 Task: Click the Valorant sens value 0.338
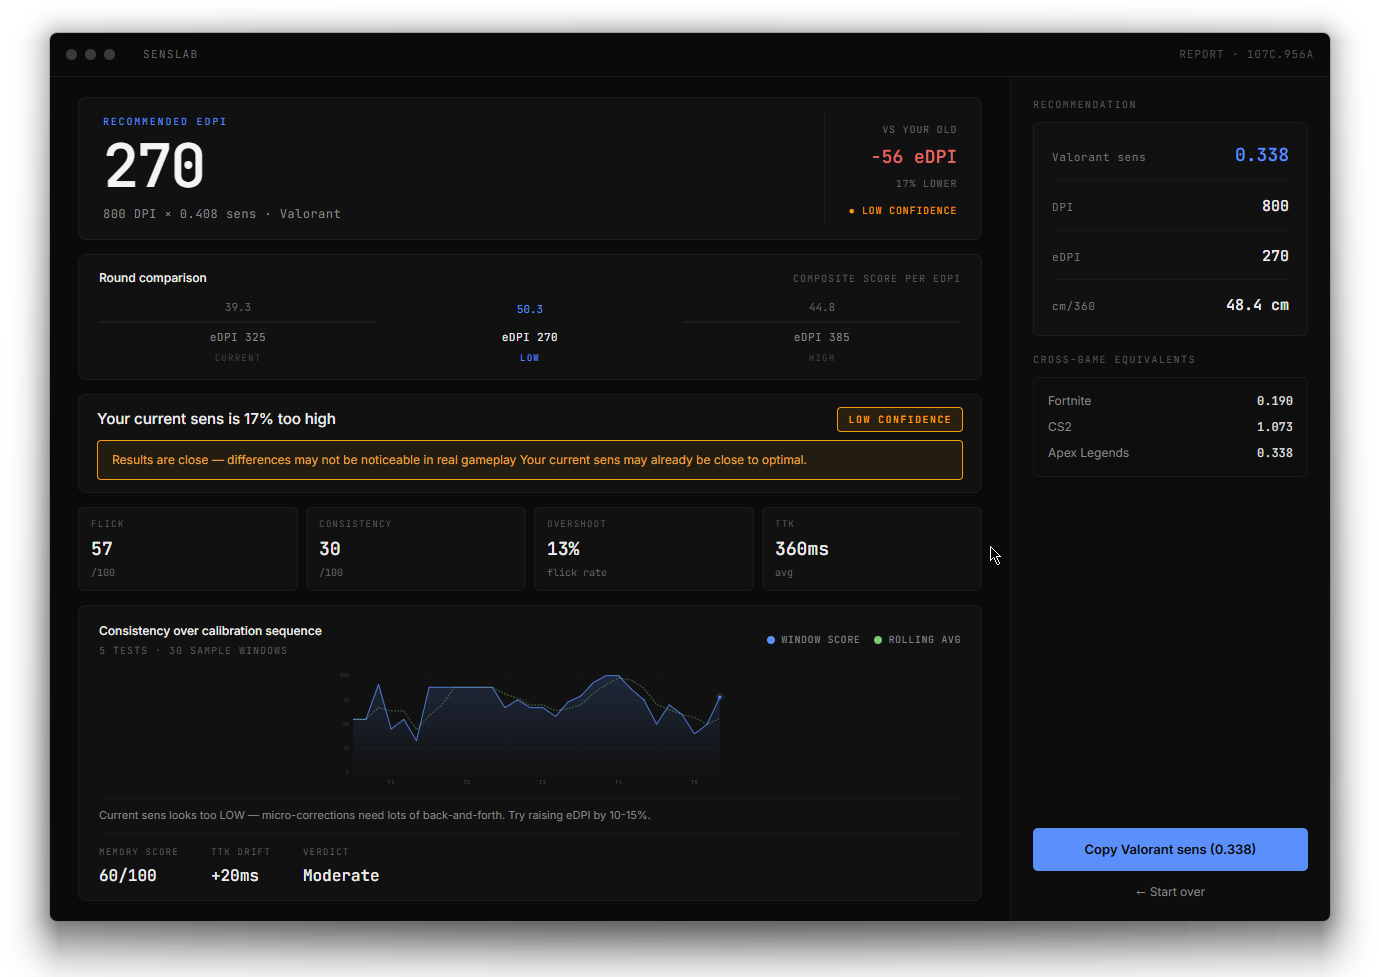pos(1261,155)
